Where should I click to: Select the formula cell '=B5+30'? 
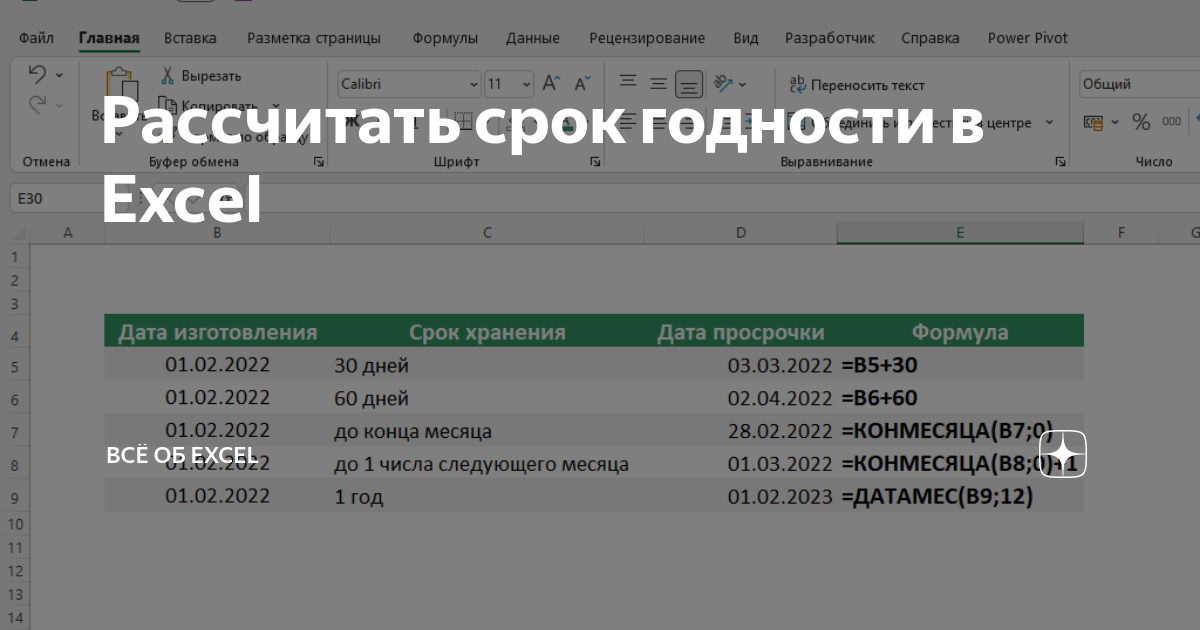coord(960,366)
